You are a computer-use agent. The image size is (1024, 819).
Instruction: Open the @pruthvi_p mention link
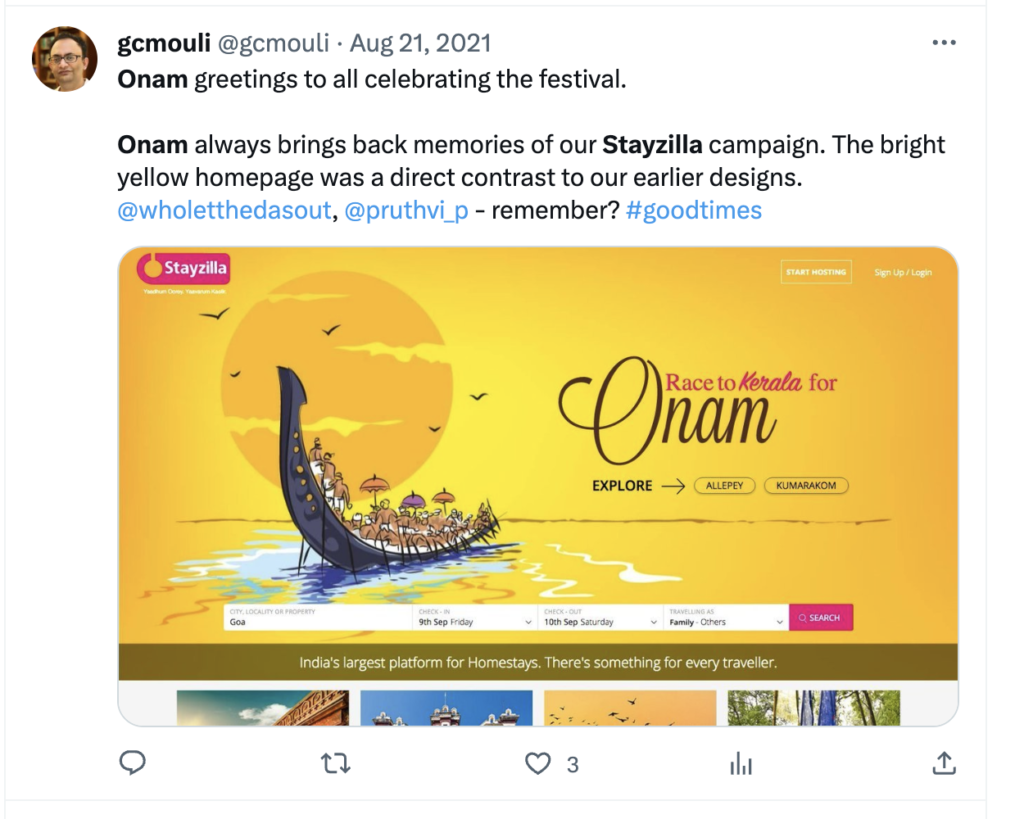coord(406,211)
